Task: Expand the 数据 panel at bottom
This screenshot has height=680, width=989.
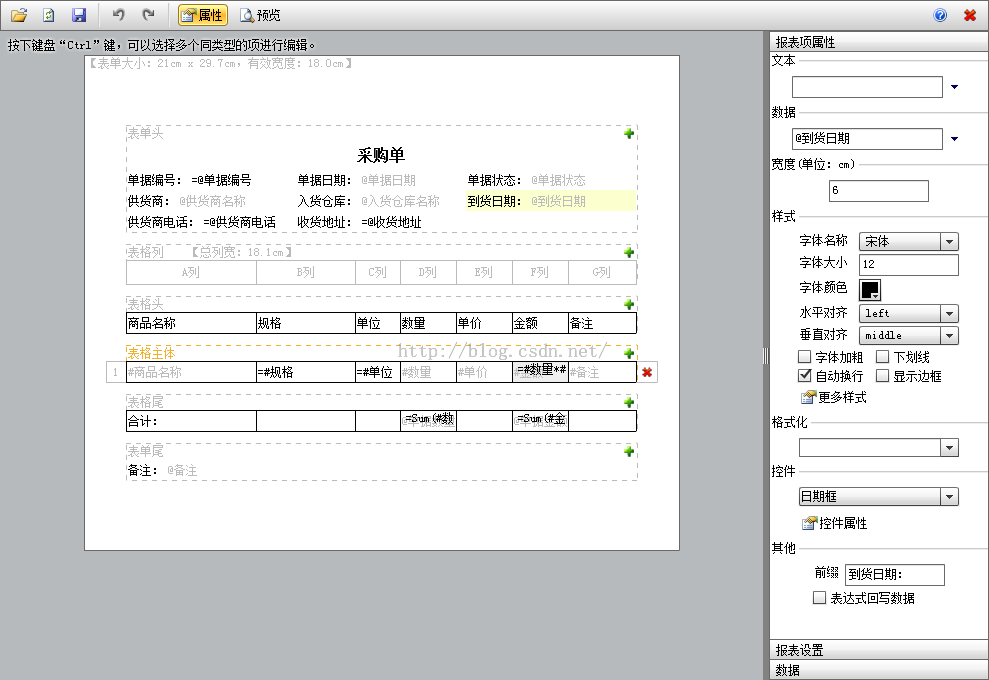Action: (x=879, y=670)
